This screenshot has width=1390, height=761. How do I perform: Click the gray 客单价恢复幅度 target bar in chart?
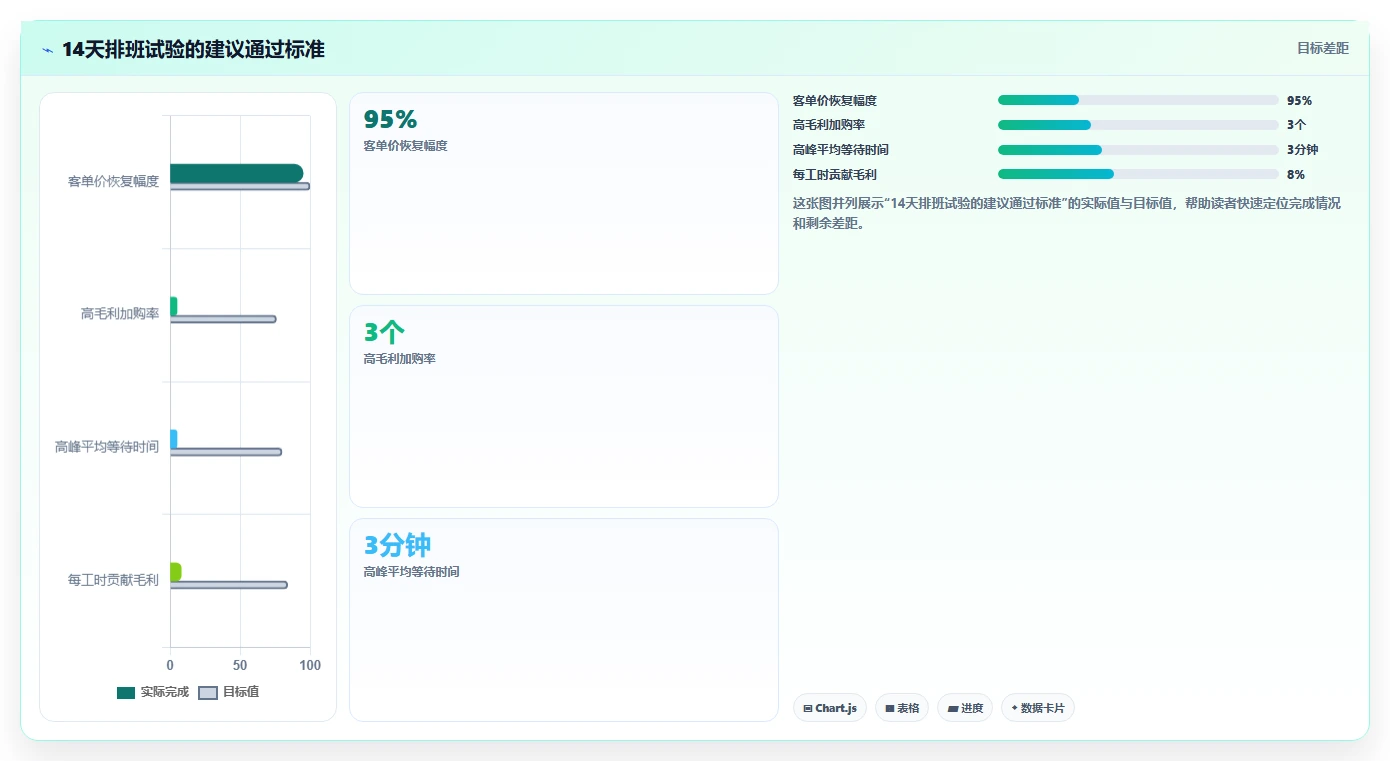240,186
